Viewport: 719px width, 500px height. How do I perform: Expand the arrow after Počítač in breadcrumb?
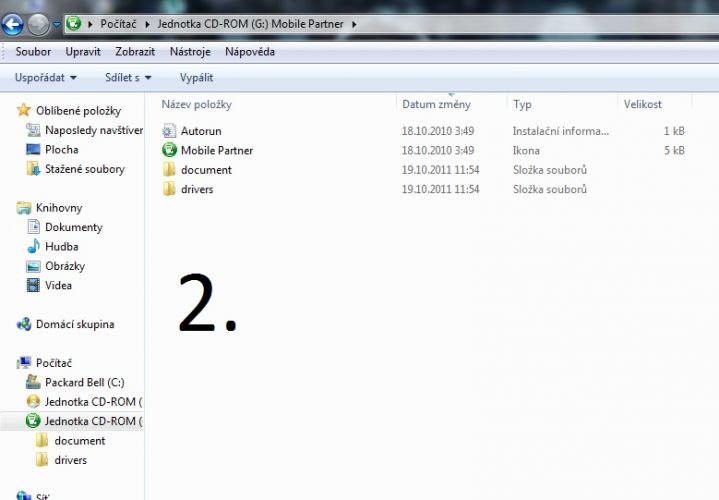(x=147, y=24)
